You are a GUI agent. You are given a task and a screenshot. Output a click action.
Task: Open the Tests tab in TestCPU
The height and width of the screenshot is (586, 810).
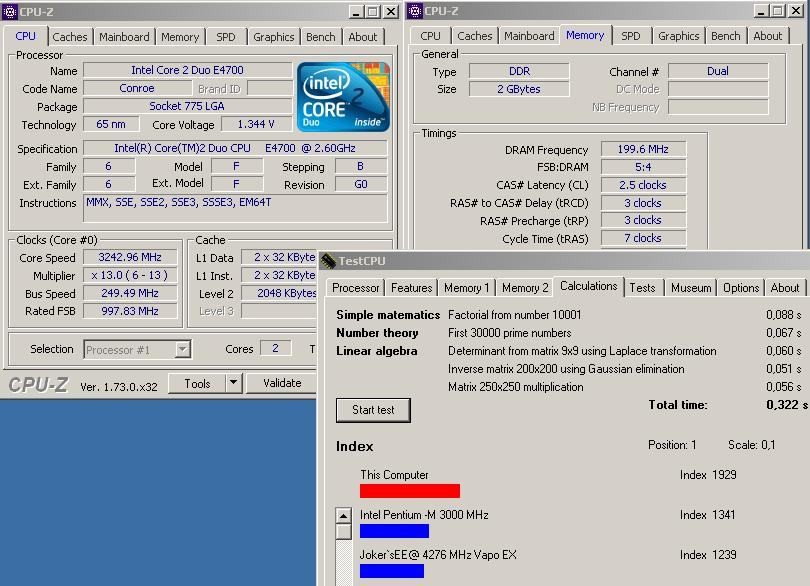click(642, 288)
